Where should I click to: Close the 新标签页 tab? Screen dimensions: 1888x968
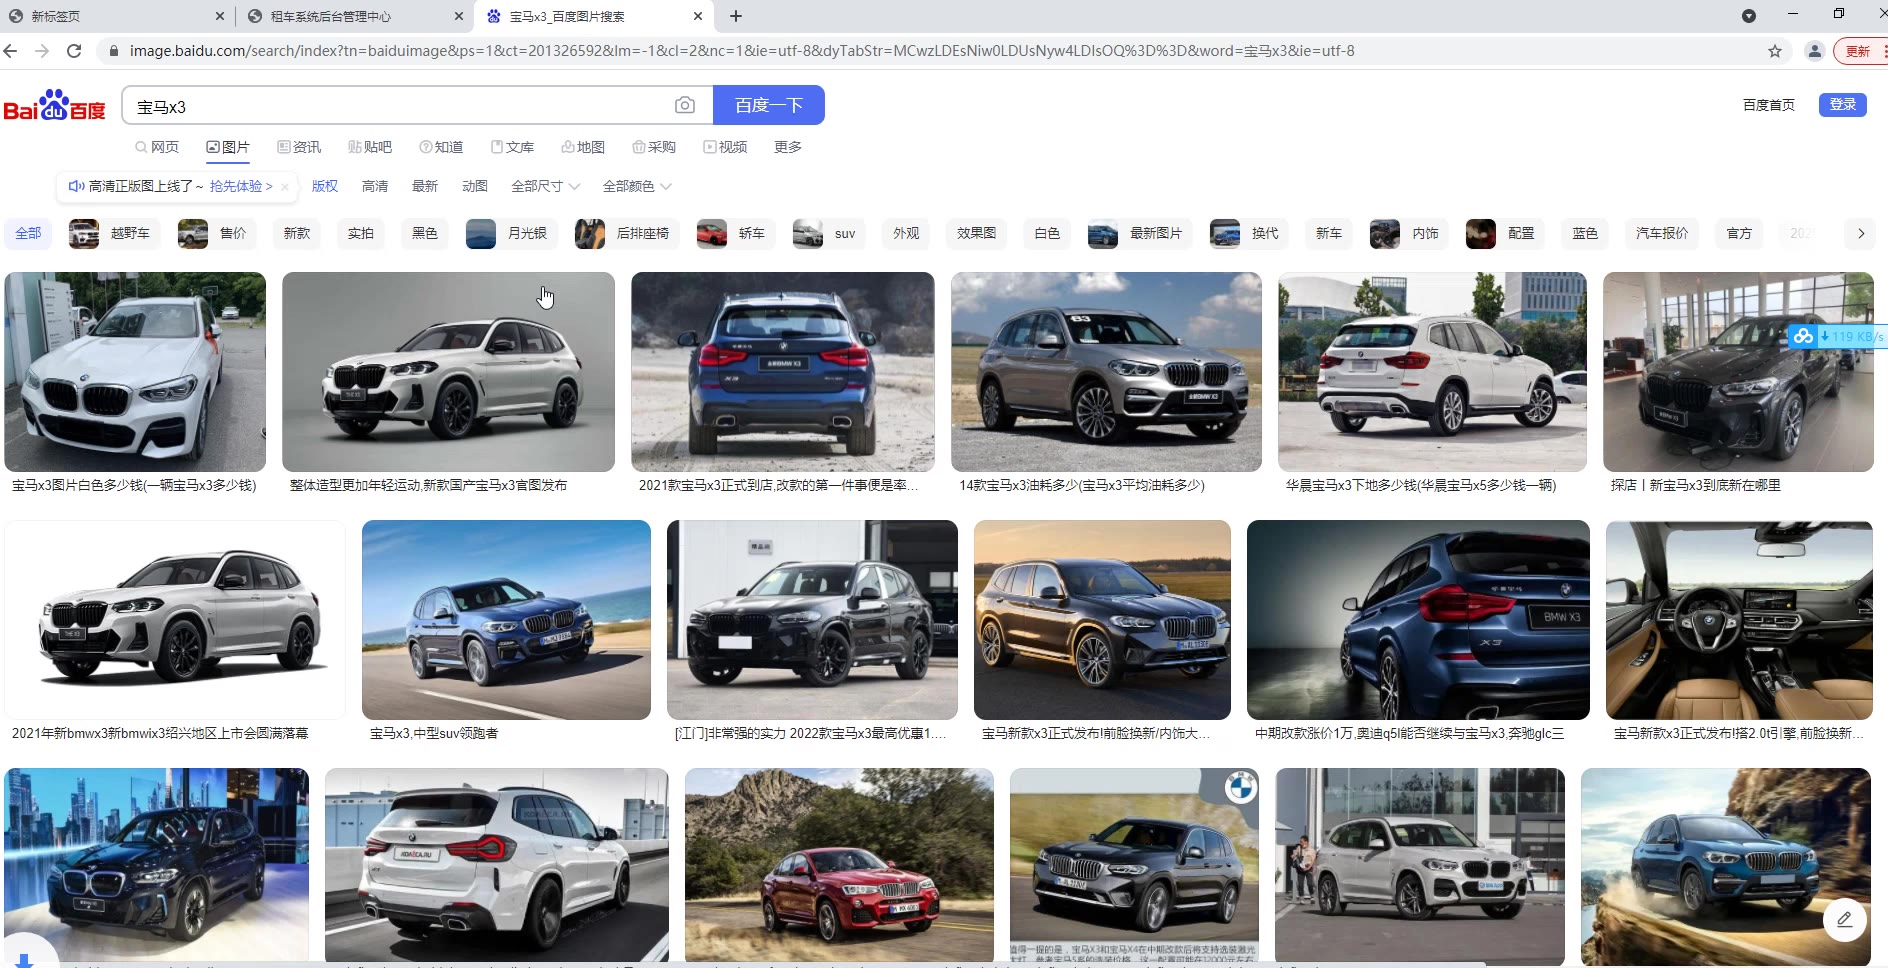tap(220, 16)
